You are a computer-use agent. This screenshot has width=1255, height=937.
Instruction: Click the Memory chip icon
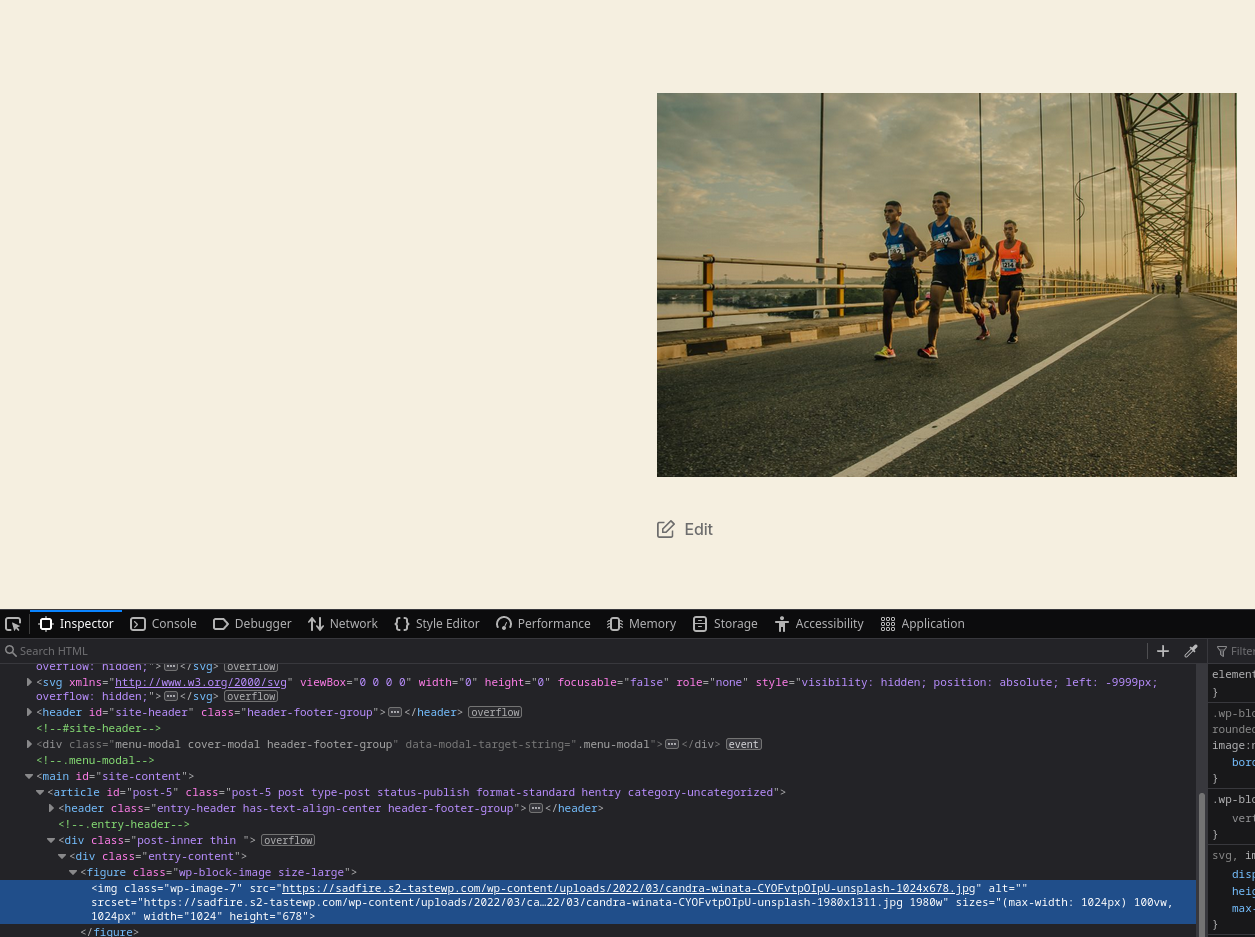coord(615,624)
